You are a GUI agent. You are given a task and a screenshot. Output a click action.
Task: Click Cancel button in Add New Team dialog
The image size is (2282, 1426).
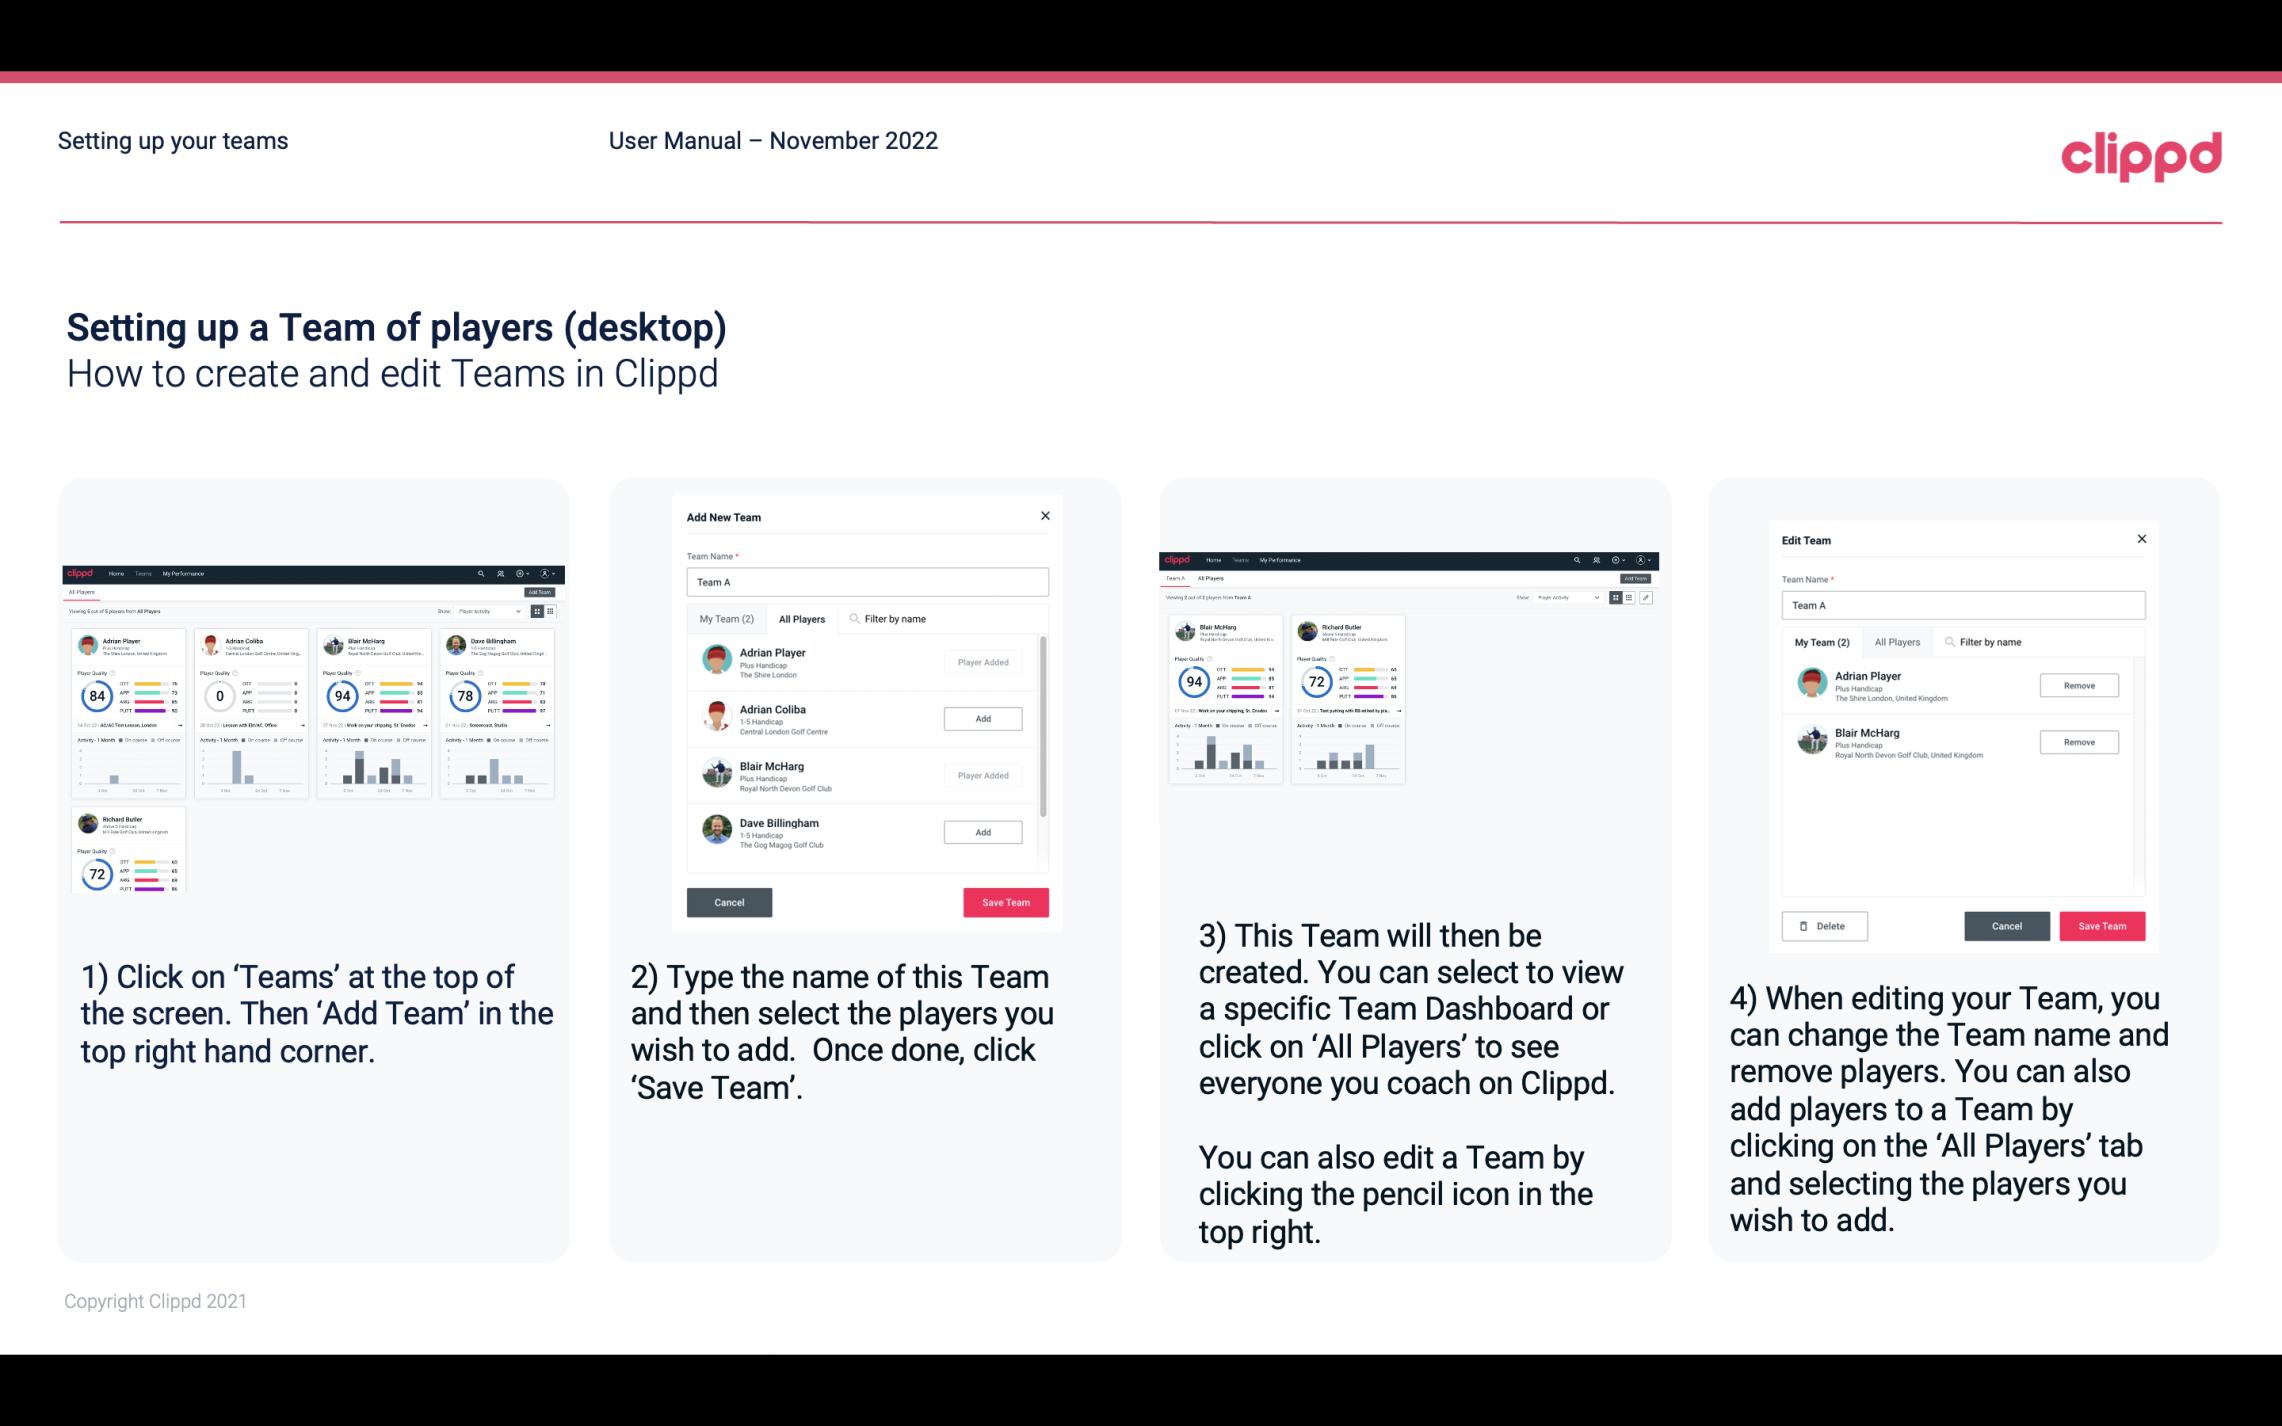tap(729, 900)
